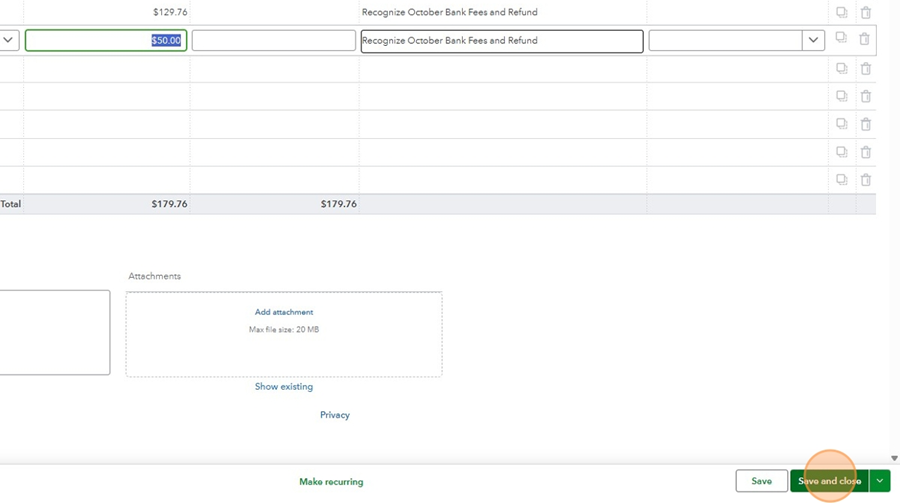This screenshot has width=900, height=503.
Task: Click Make recurring
Action: tap(331, 482)
